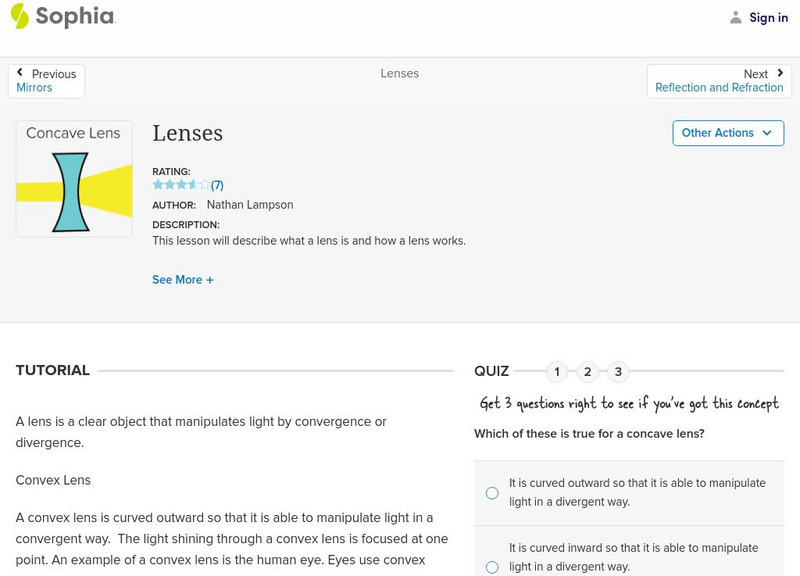
Task: Go to quiz question 3
Action: [x=619, y=372]
